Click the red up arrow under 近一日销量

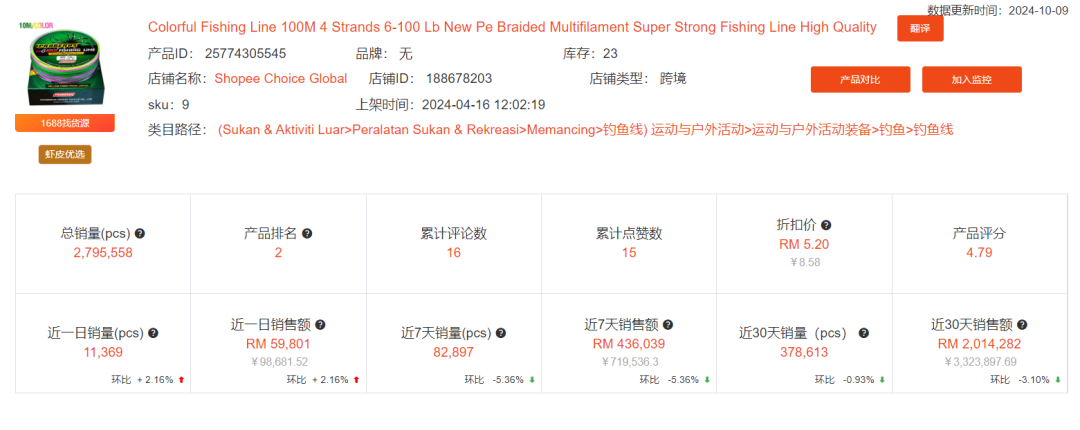click(x=181, y=380)
